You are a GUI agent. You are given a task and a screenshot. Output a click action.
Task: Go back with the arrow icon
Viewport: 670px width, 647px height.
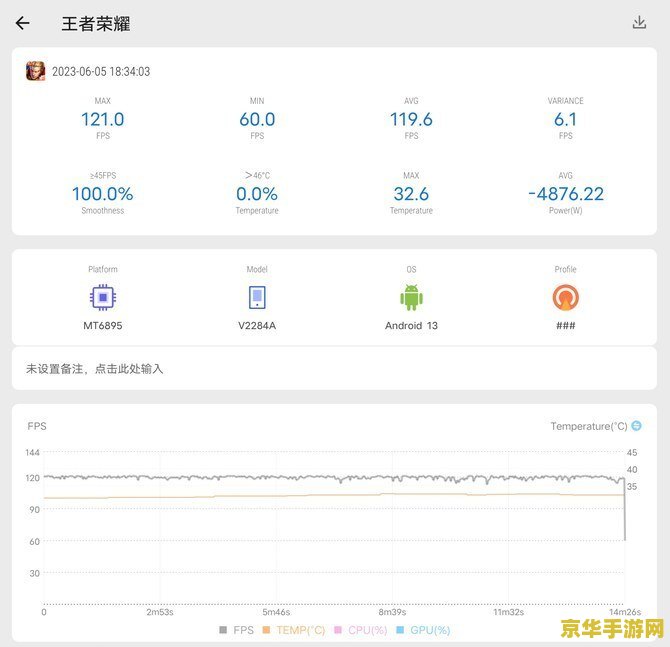[22, 23]
